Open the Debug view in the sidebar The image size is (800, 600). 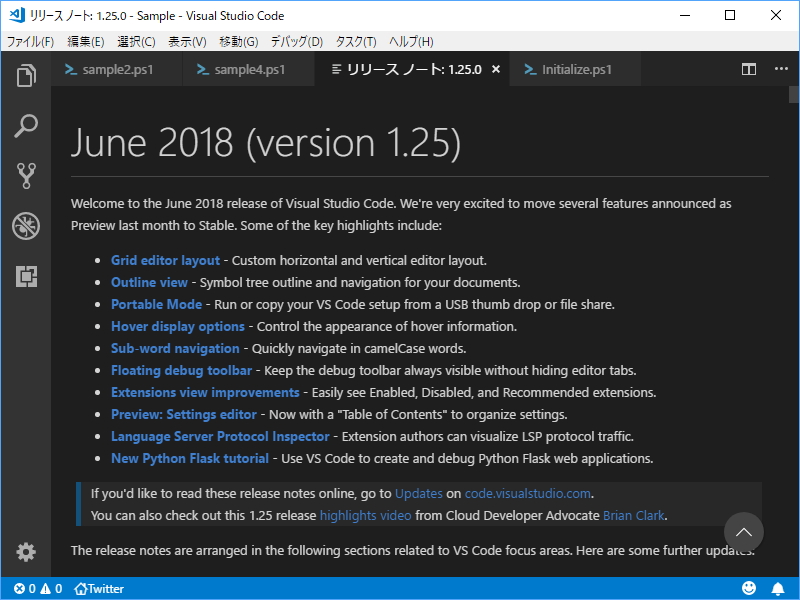tap(26, 226)
